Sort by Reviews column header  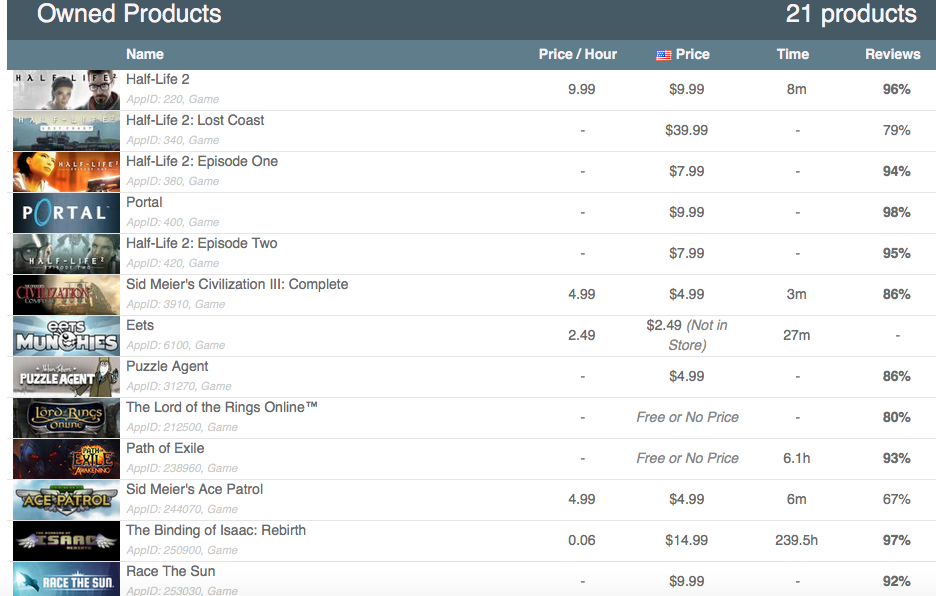coord(892,54)
